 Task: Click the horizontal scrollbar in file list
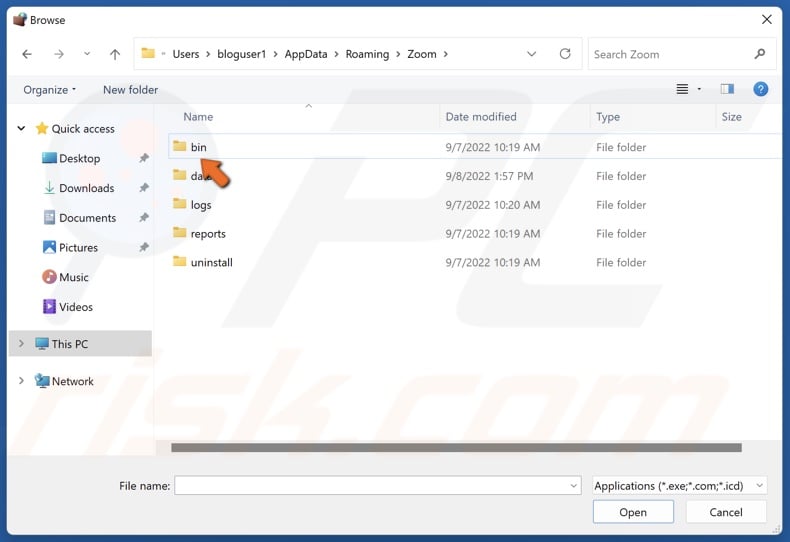click(x=456, y=448)
